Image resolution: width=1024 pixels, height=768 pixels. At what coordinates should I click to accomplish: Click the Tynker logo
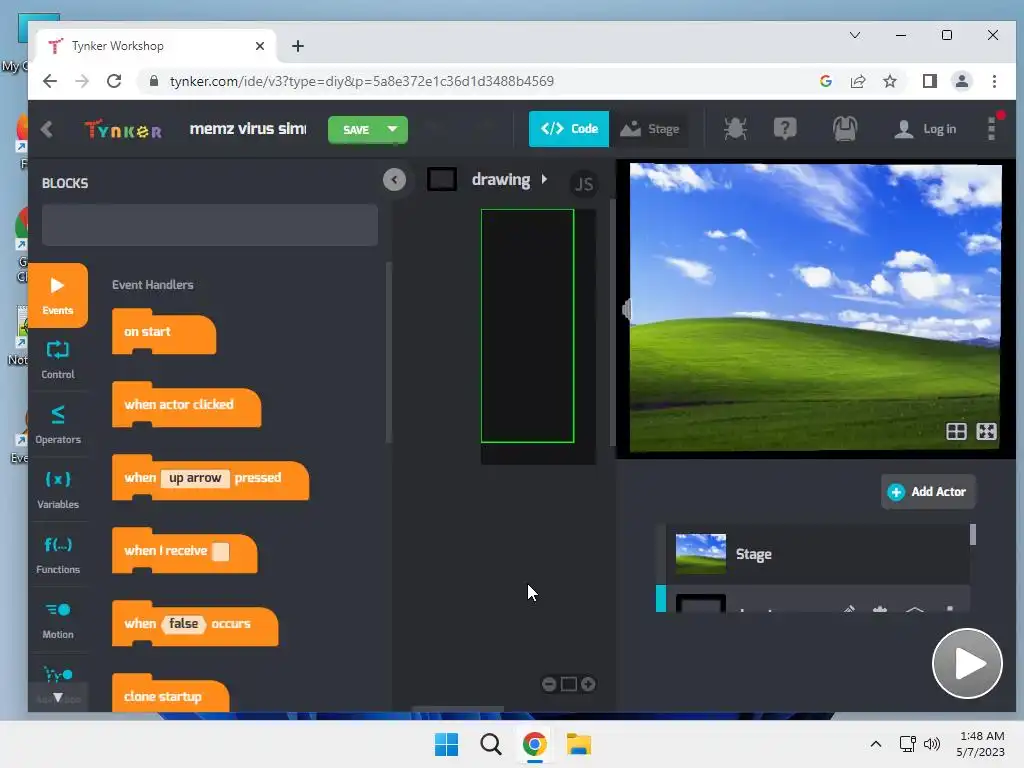click(123, 130)
